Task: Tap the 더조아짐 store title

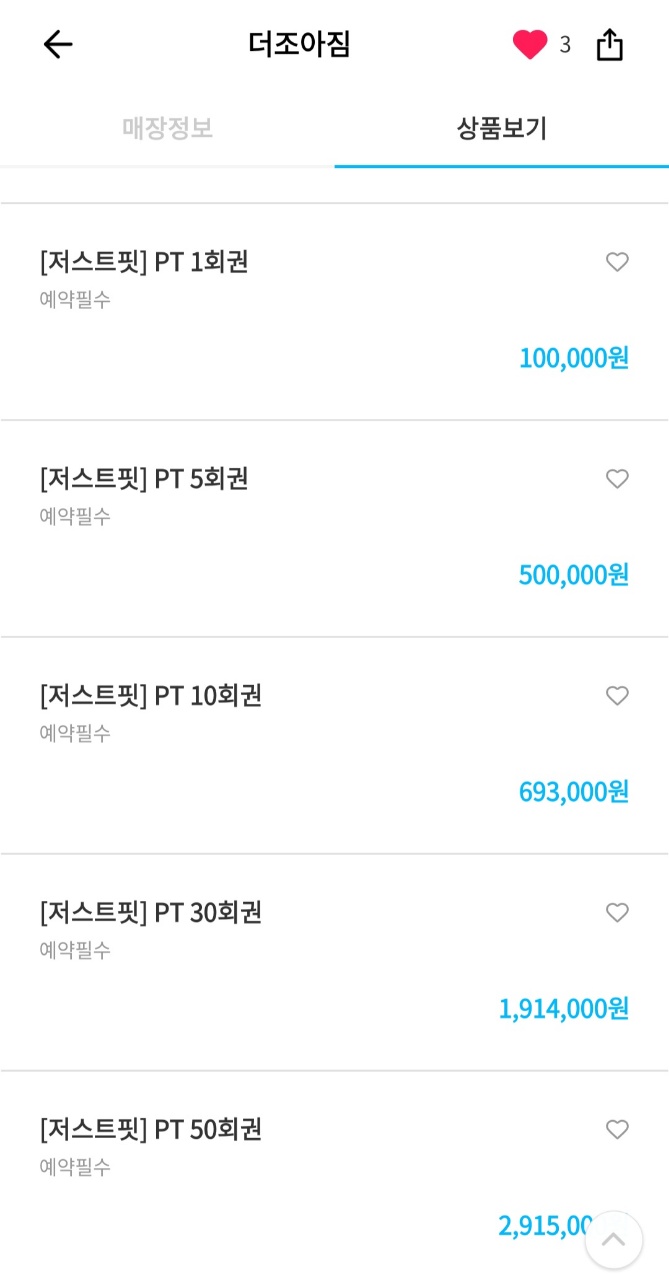Action: [300, 45]
